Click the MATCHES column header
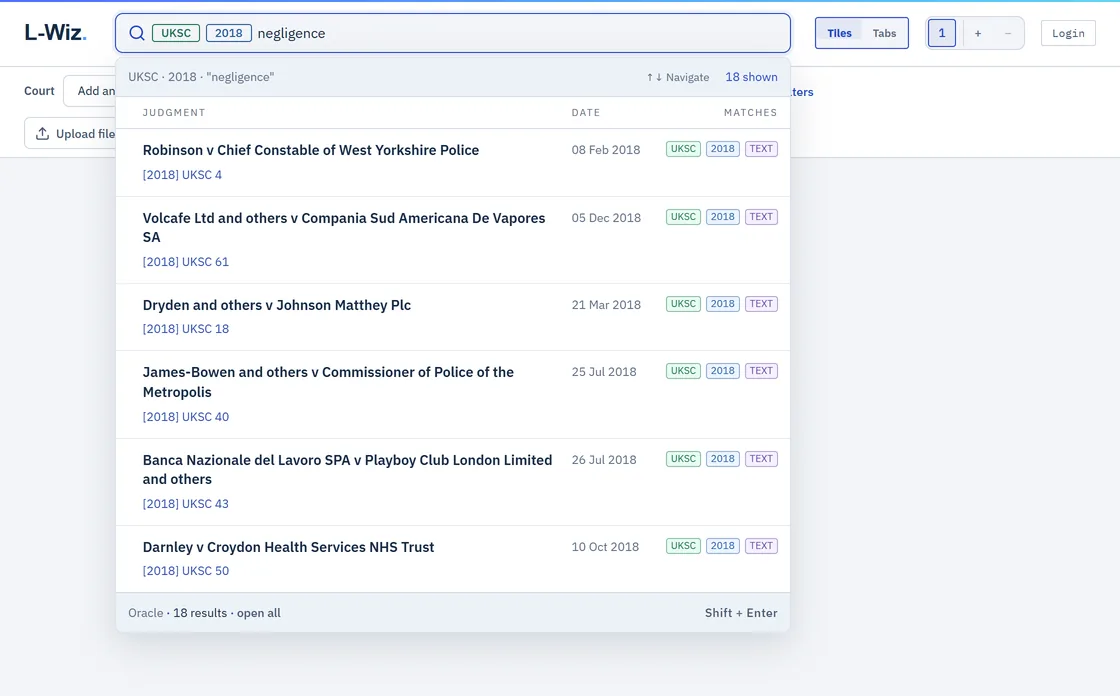The image size is (1120, 696). pos(750,112)
